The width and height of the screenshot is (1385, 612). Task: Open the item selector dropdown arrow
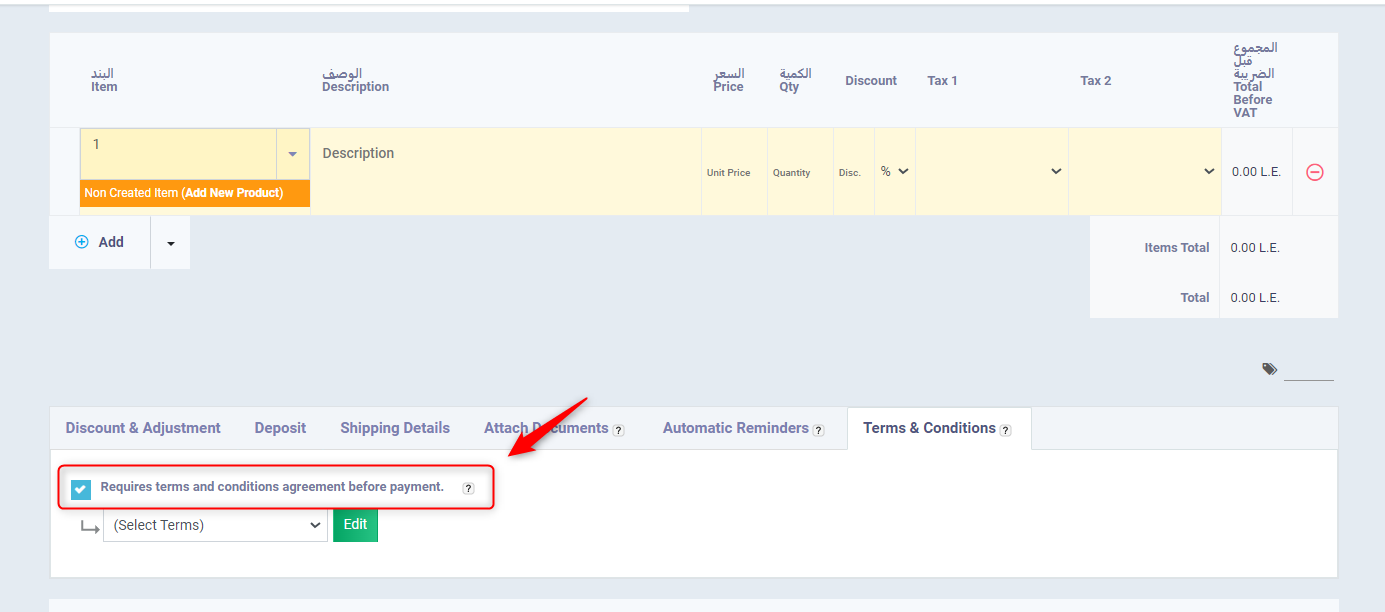292,154
